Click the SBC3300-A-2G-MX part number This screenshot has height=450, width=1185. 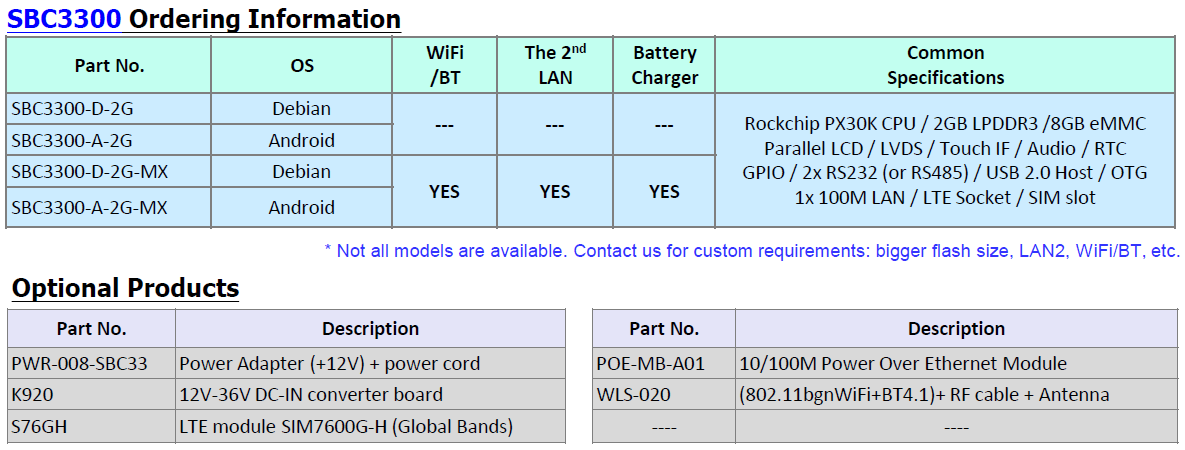coord(89,207)
